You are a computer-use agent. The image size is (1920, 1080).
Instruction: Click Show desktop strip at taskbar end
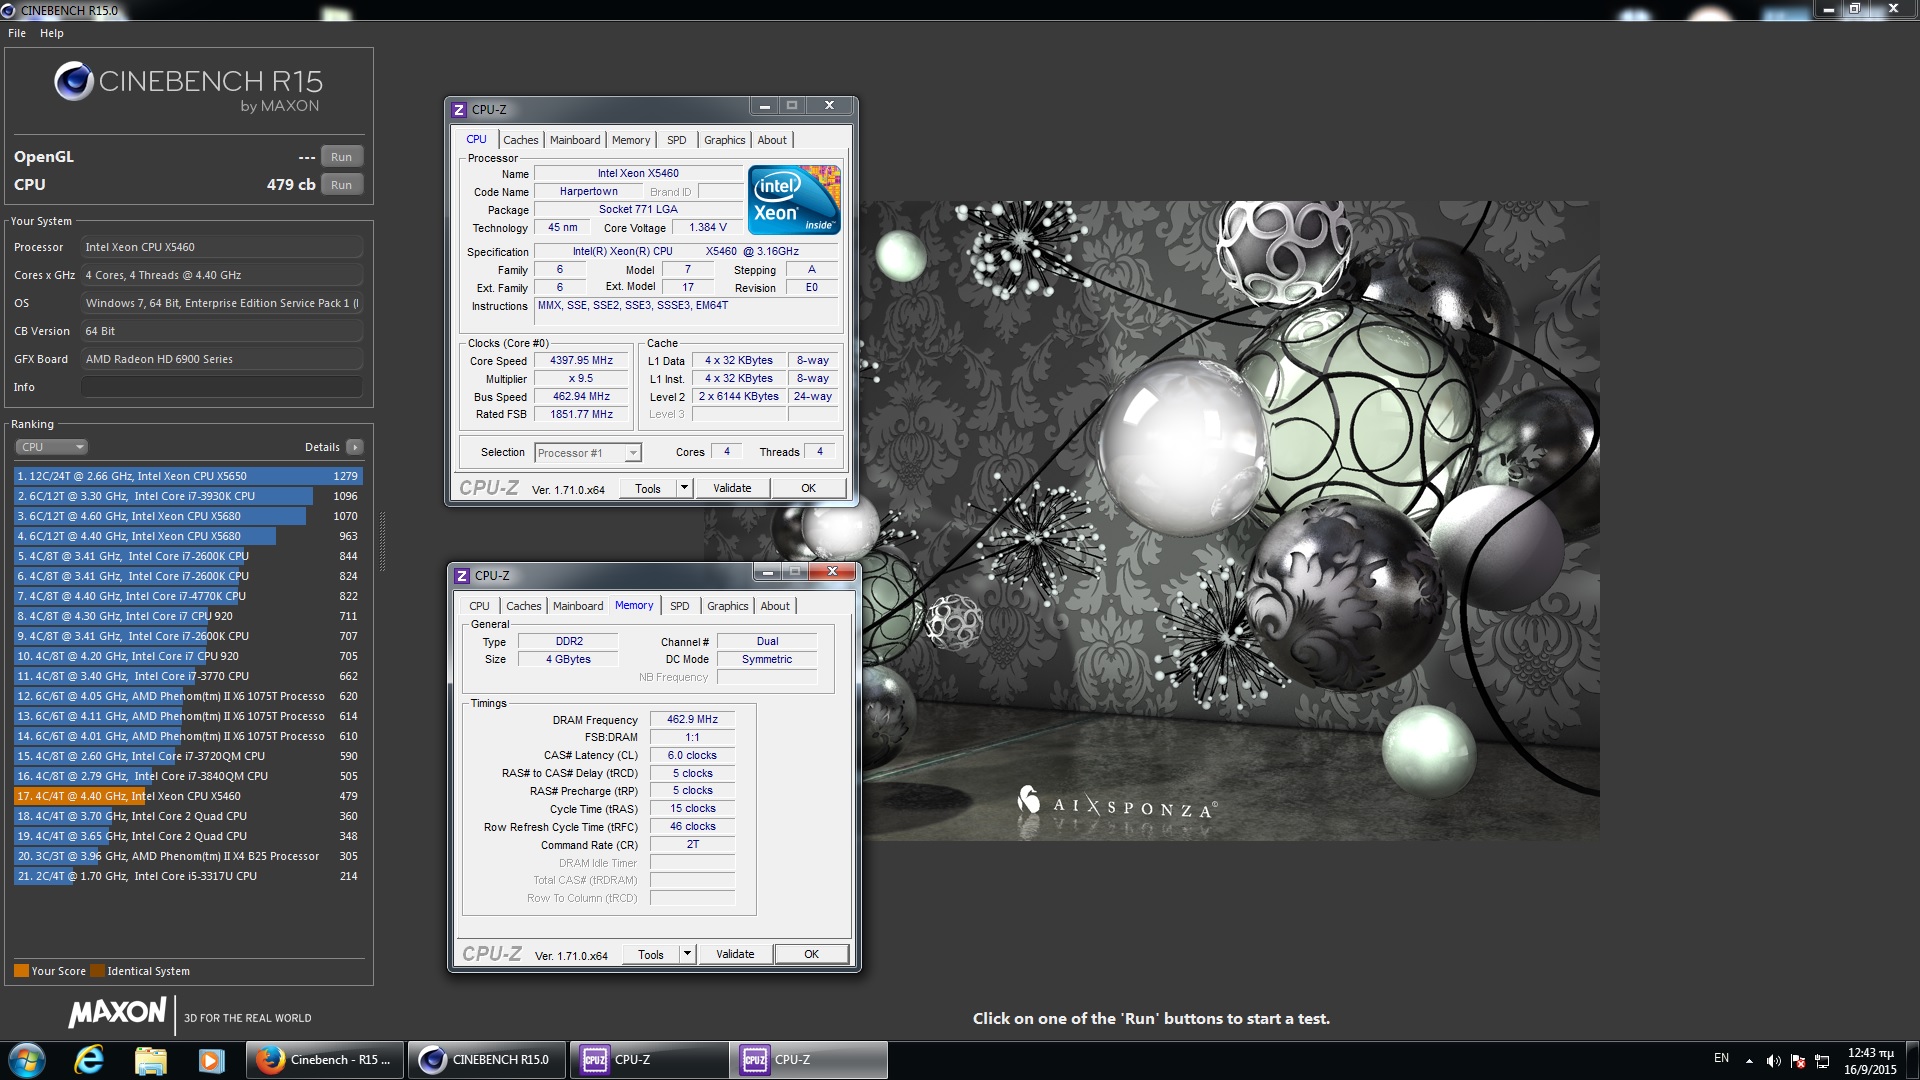1912,1060
